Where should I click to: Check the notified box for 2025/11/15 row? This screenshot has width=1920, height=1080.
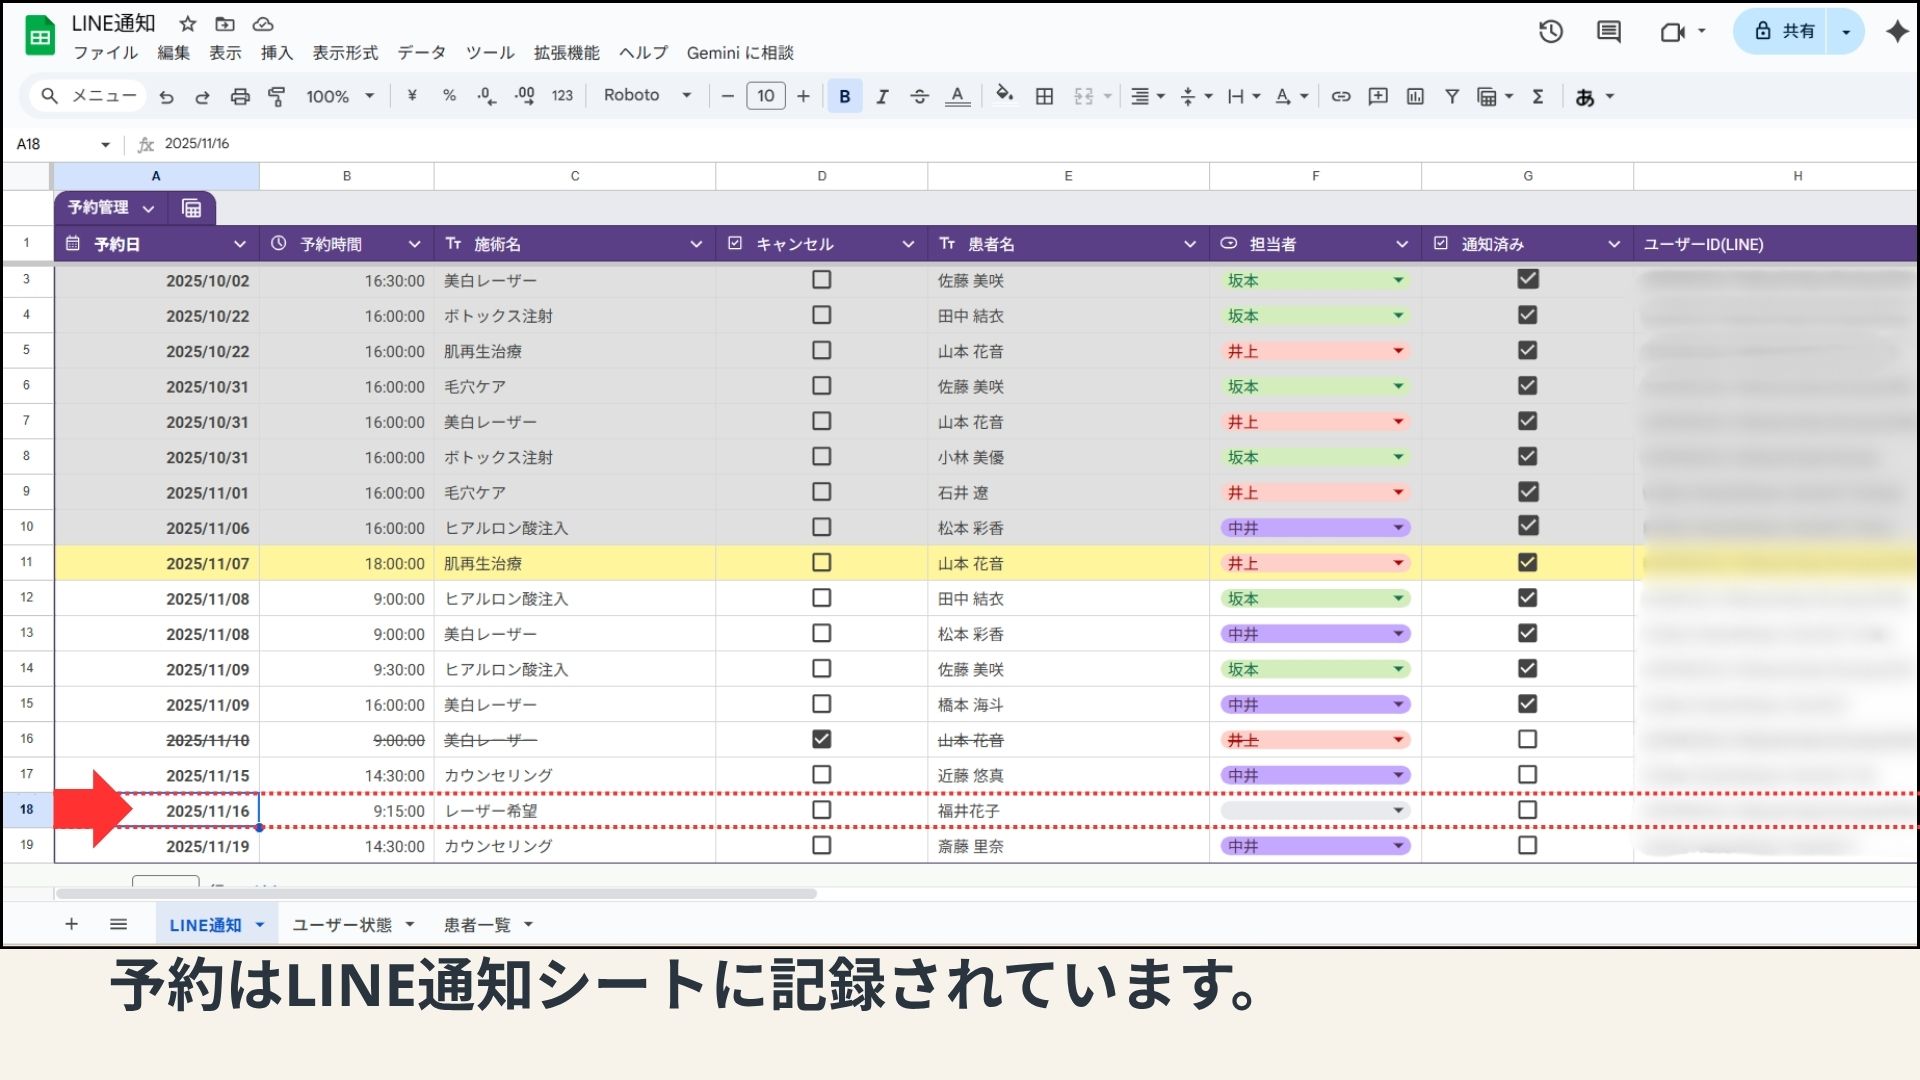pyautogui.click(x=1527, y=775)
